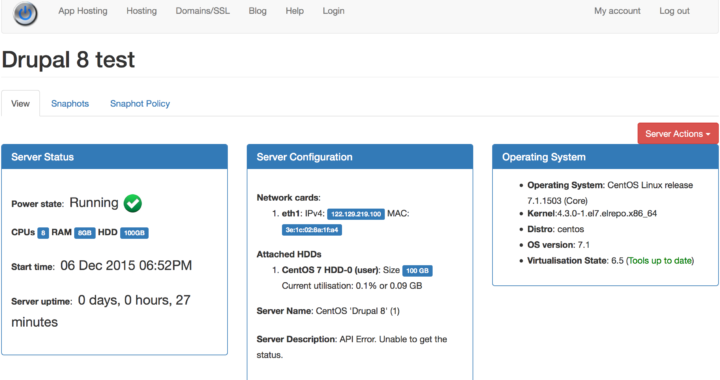Click the Running power state text
720x380 pixels.
94,202
